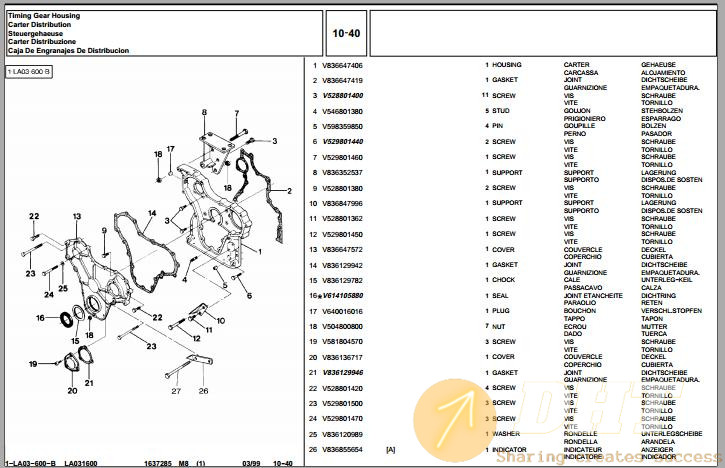Viewport: 725px width, 468px height.
Task: Select part number V504800800
Action: [x=342, y=326]
